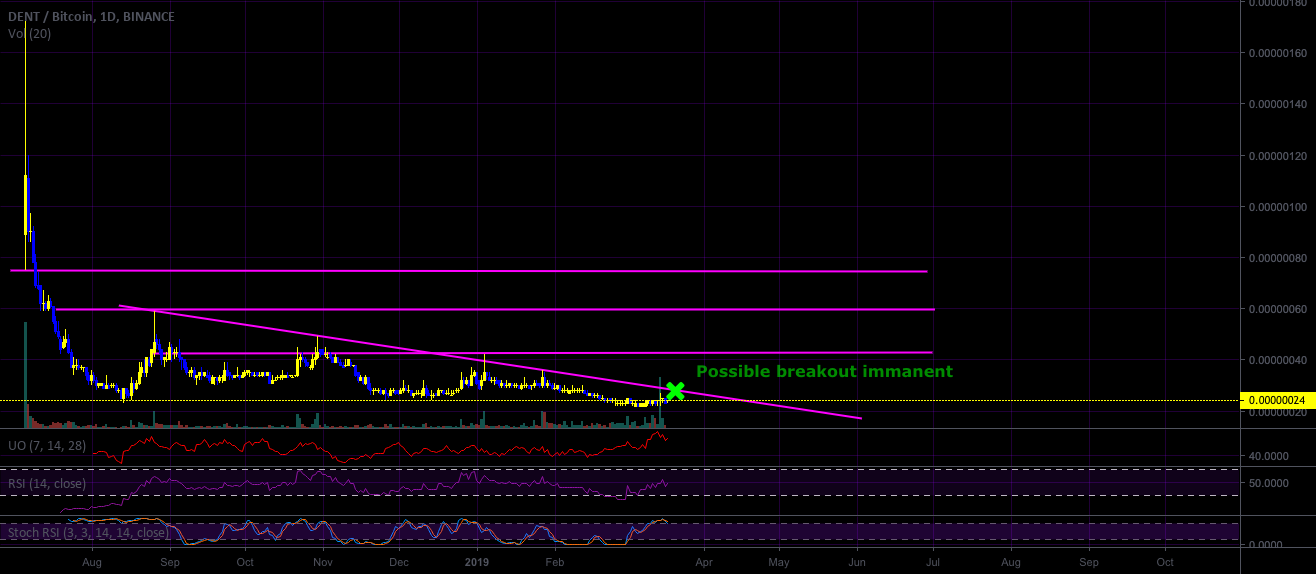Click the 0.00000100 price axis label

[x=1278, y=208]
